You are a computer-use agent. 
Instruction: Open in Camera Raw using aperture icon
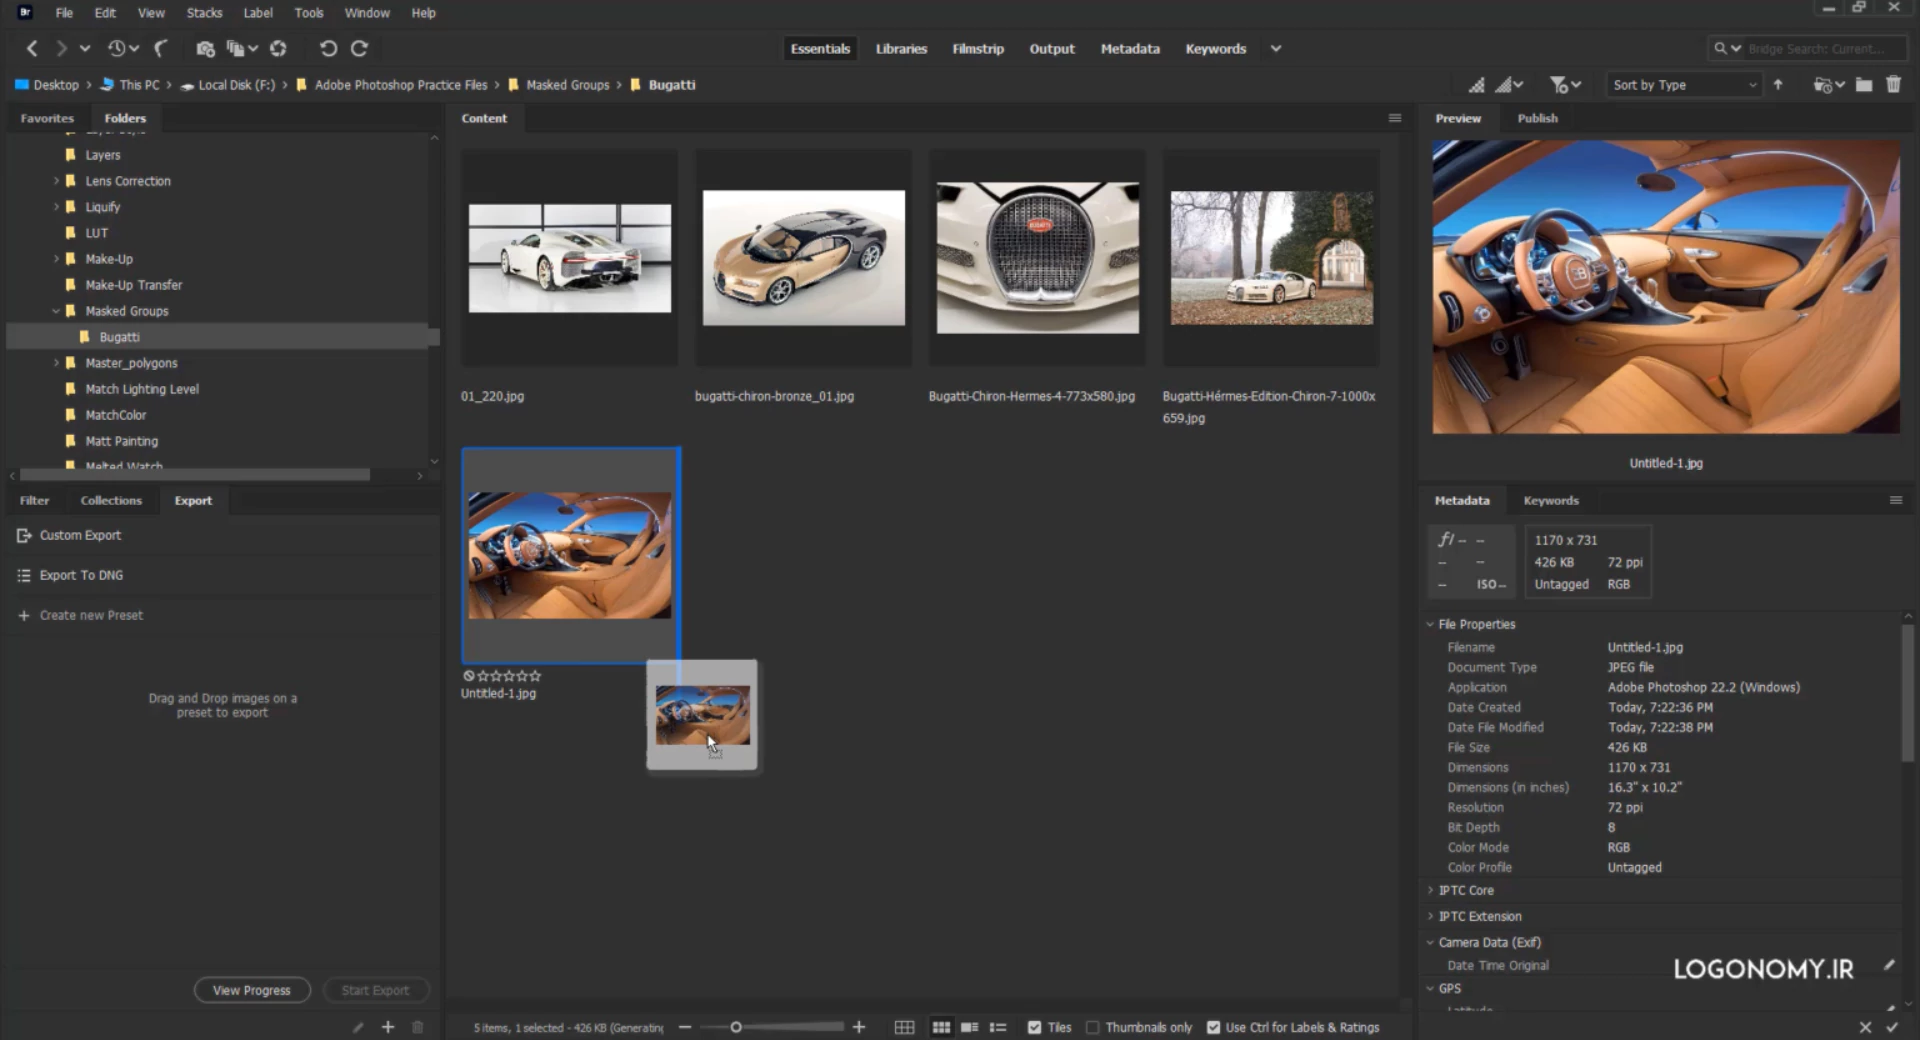click(278, 48)
